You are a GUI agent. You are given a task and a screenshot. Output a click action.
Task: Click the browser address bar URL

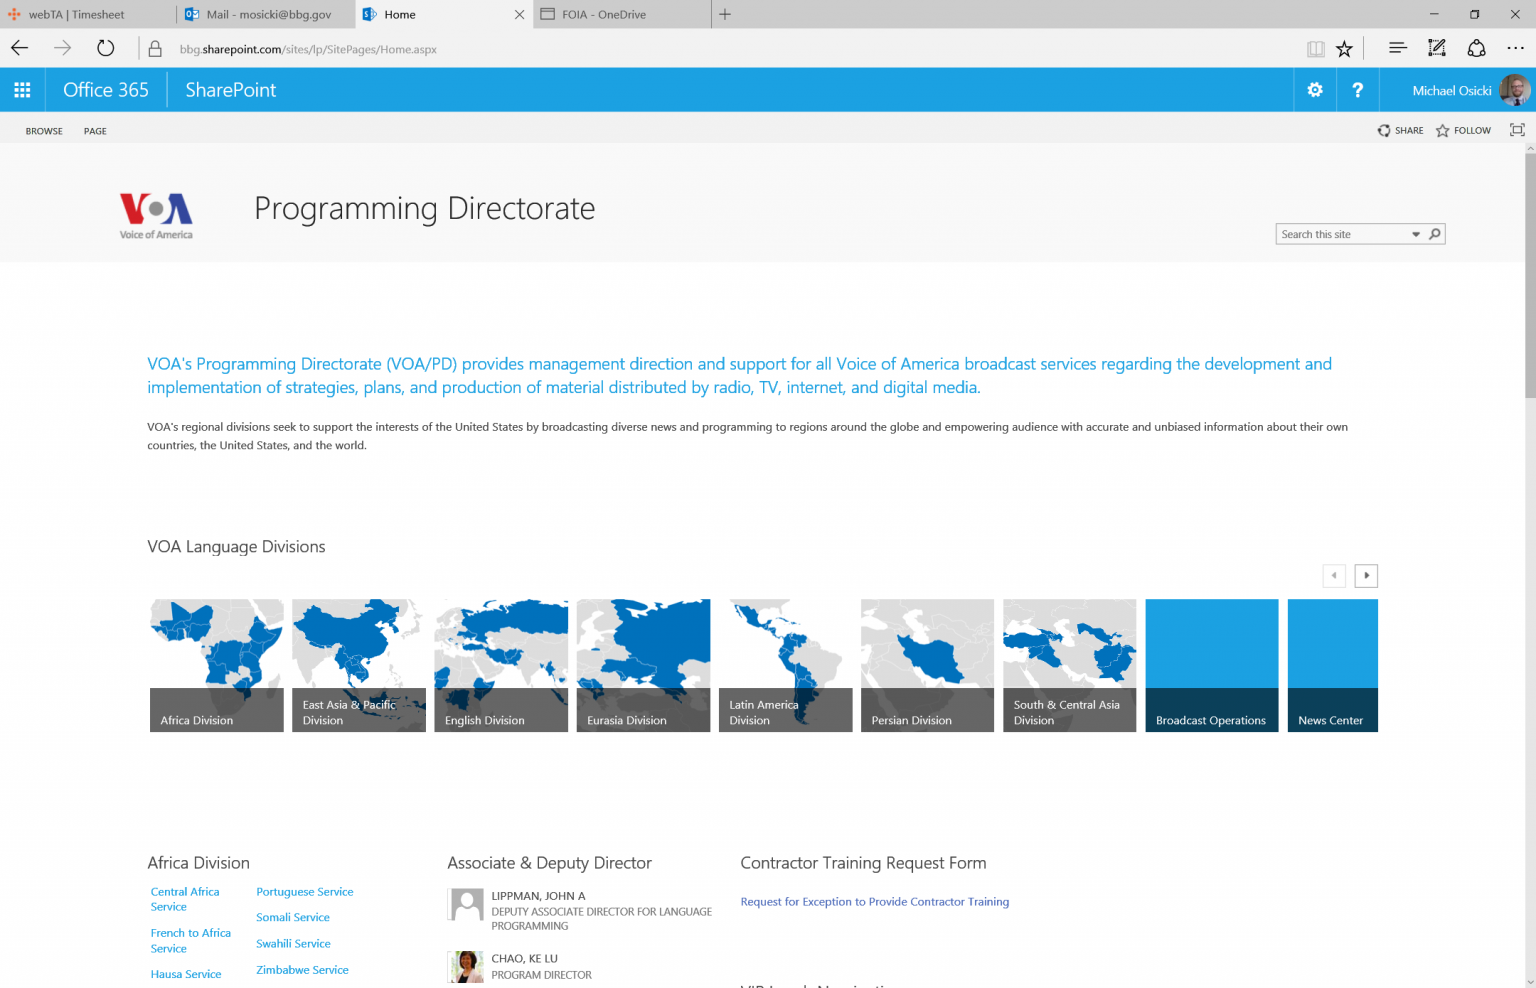coord(308,49)
